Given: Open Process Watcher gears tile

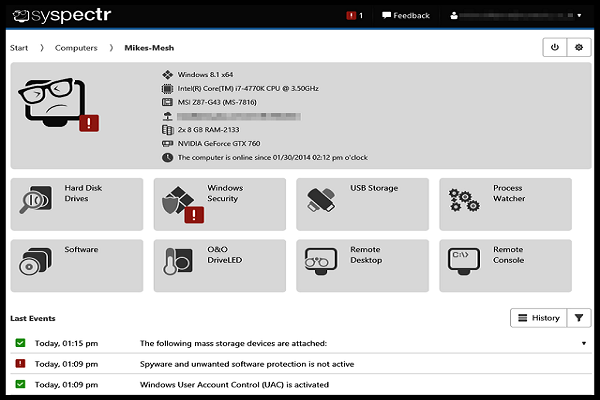Looking at the screenshot, I should tap(505, 204).
